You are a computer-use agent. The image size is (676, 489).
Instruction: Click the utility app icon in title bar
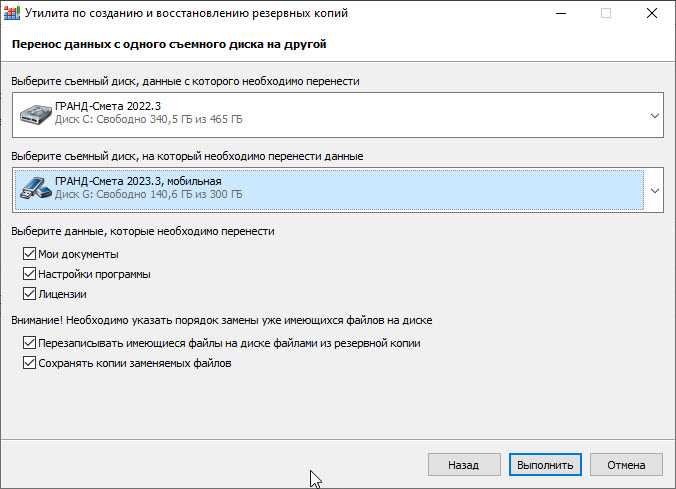click(x=13, y=14)
